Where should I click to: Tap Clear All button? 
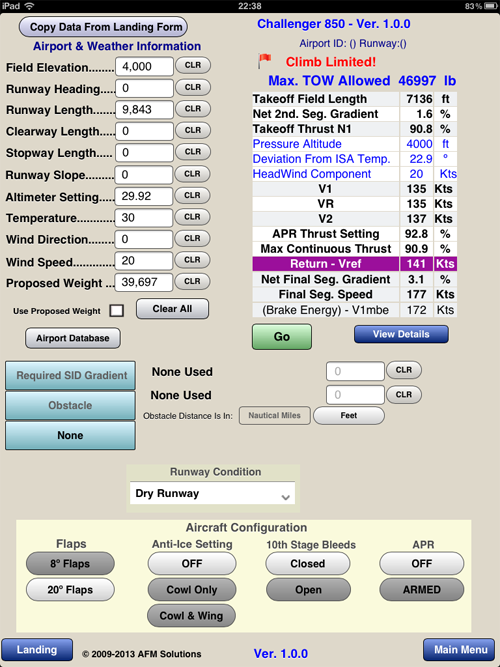pyautogui.click(x=172, y=308)
